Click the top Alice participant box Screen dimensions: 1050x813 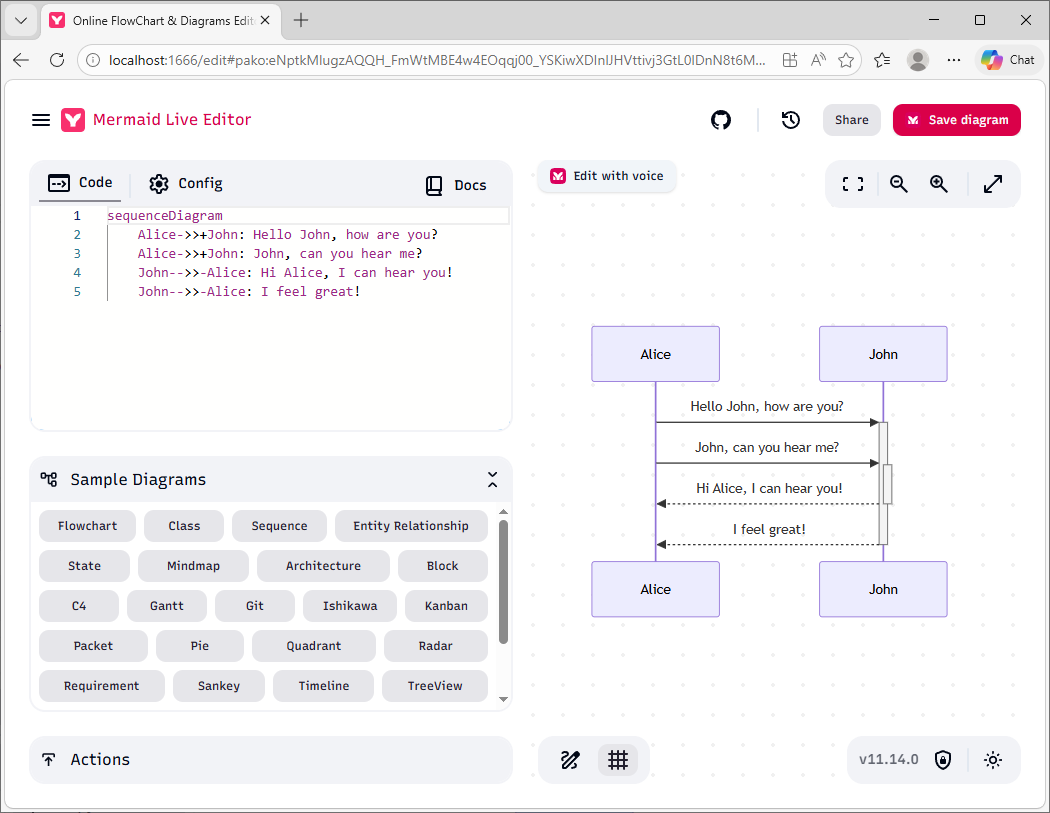tap(655, 354)
